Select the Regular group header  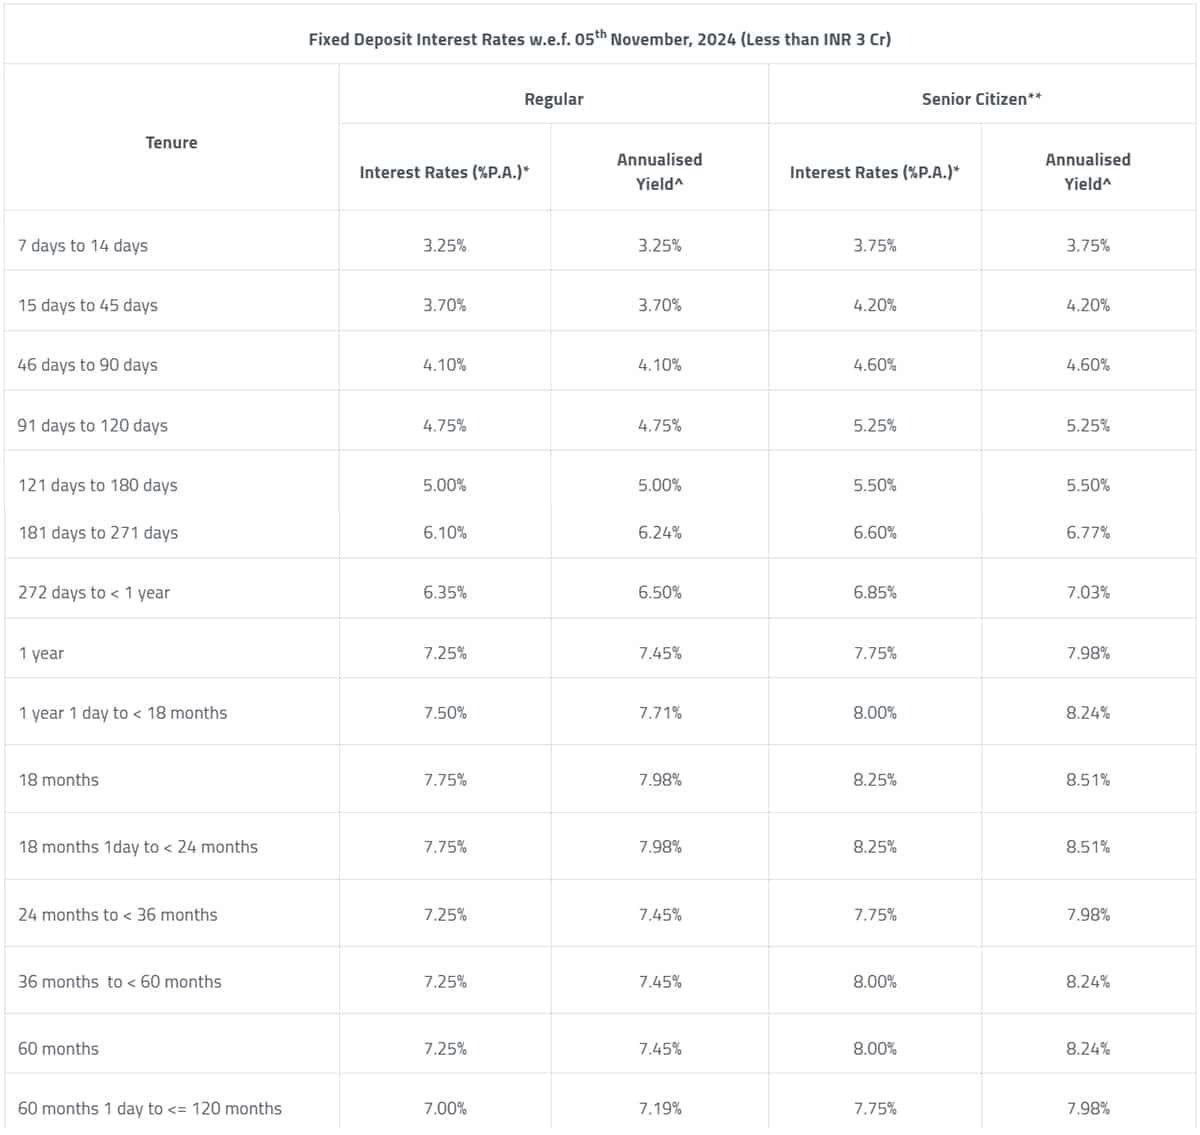pos(553,99)
